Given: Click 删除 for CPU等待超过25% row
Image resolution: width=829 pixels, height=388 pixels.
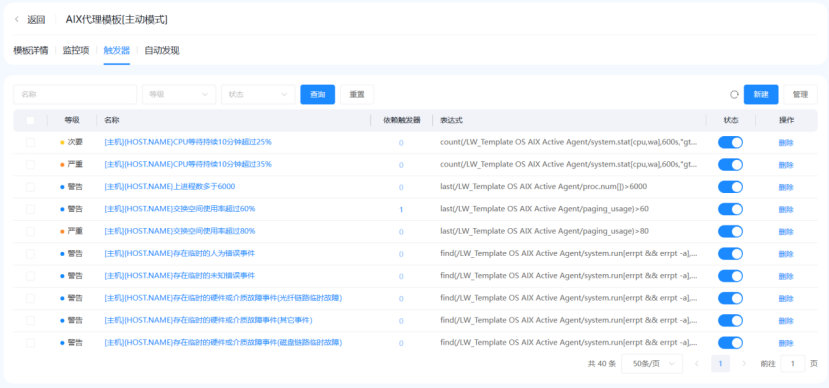Looking at the screenshot, I should click(x=786, y=143).
